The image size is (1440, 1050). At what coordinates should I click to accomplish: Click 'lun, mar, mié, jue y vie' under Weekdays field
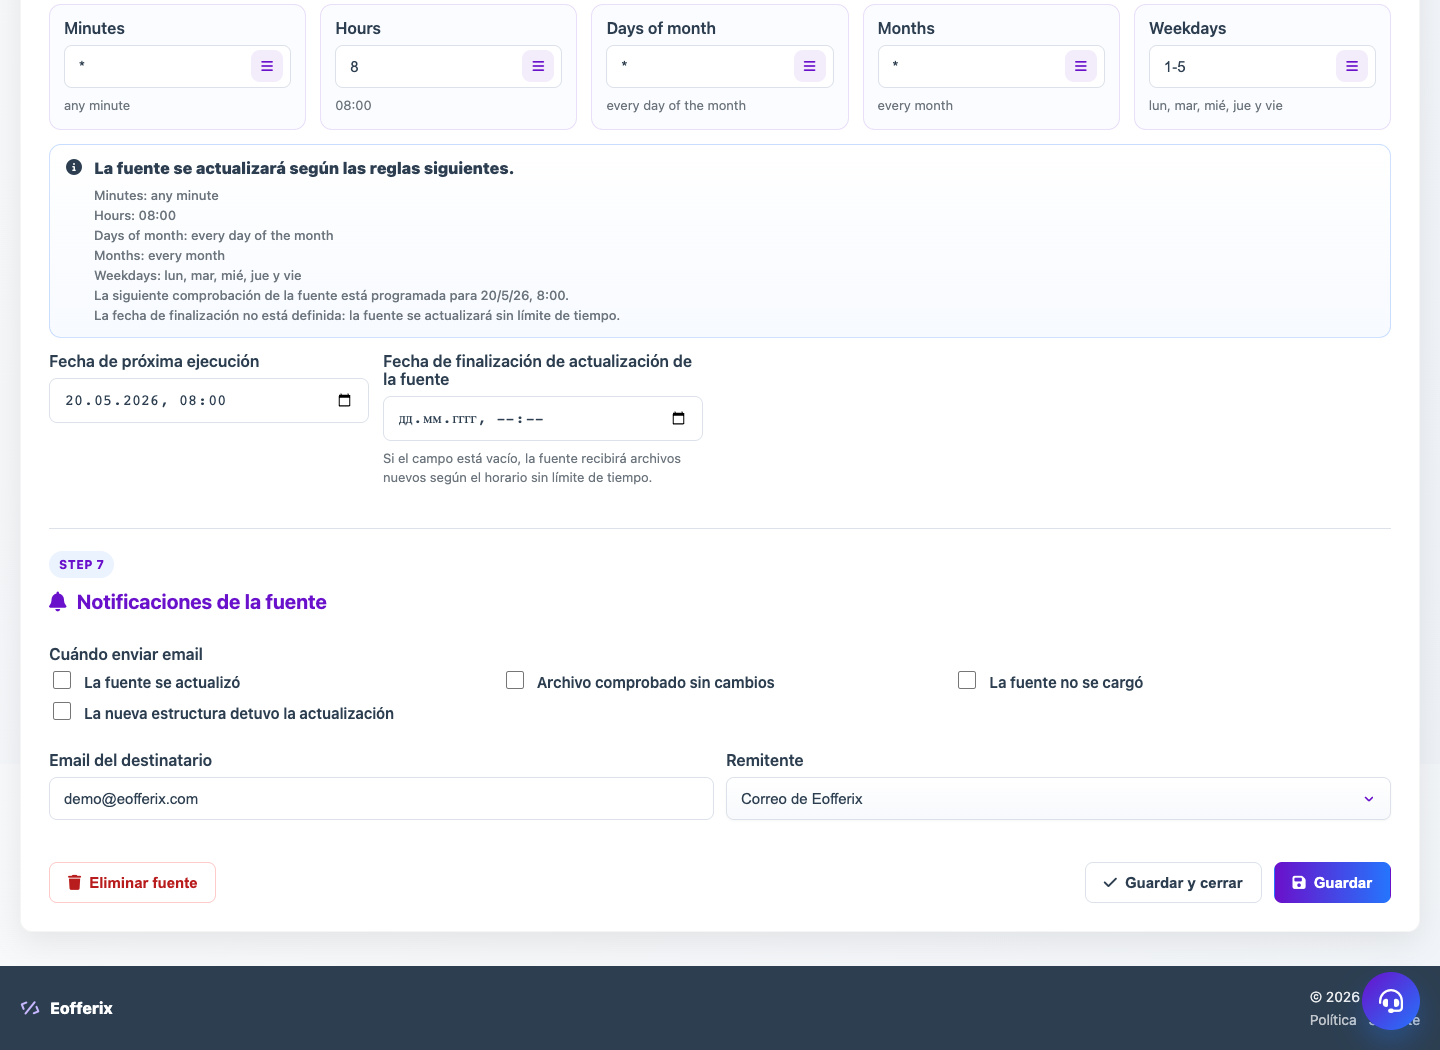pyautogui.click(x=1216, y=105)
